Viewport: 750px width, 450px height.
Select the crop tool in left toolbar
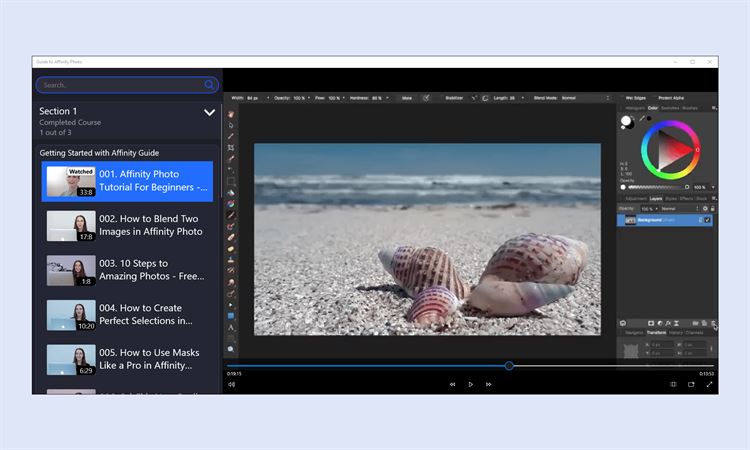tap(231, 147)
